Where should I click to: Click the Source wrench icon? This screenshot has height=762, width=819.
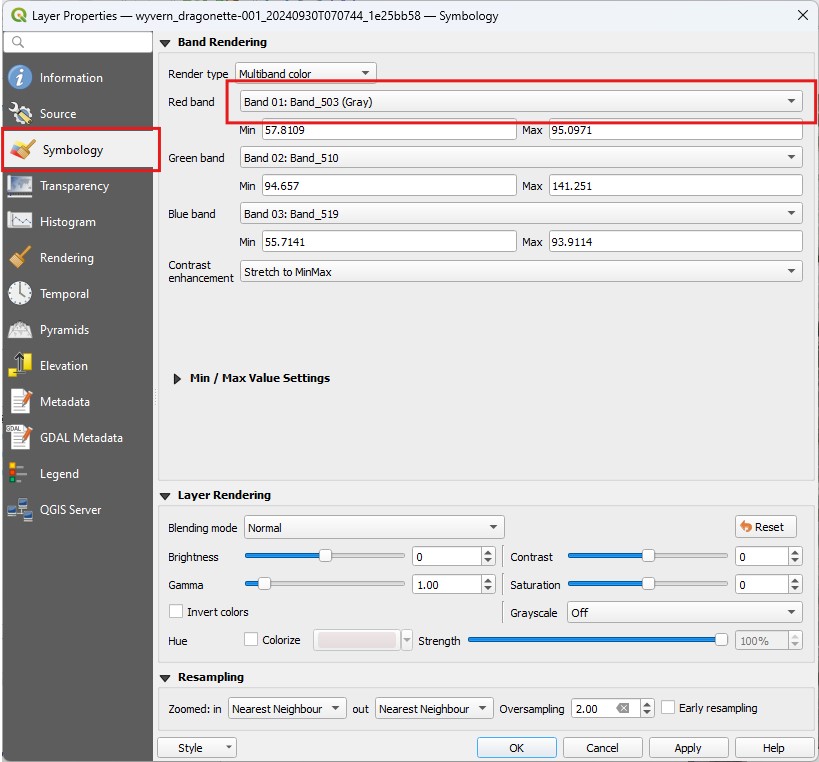click(20, 114)
